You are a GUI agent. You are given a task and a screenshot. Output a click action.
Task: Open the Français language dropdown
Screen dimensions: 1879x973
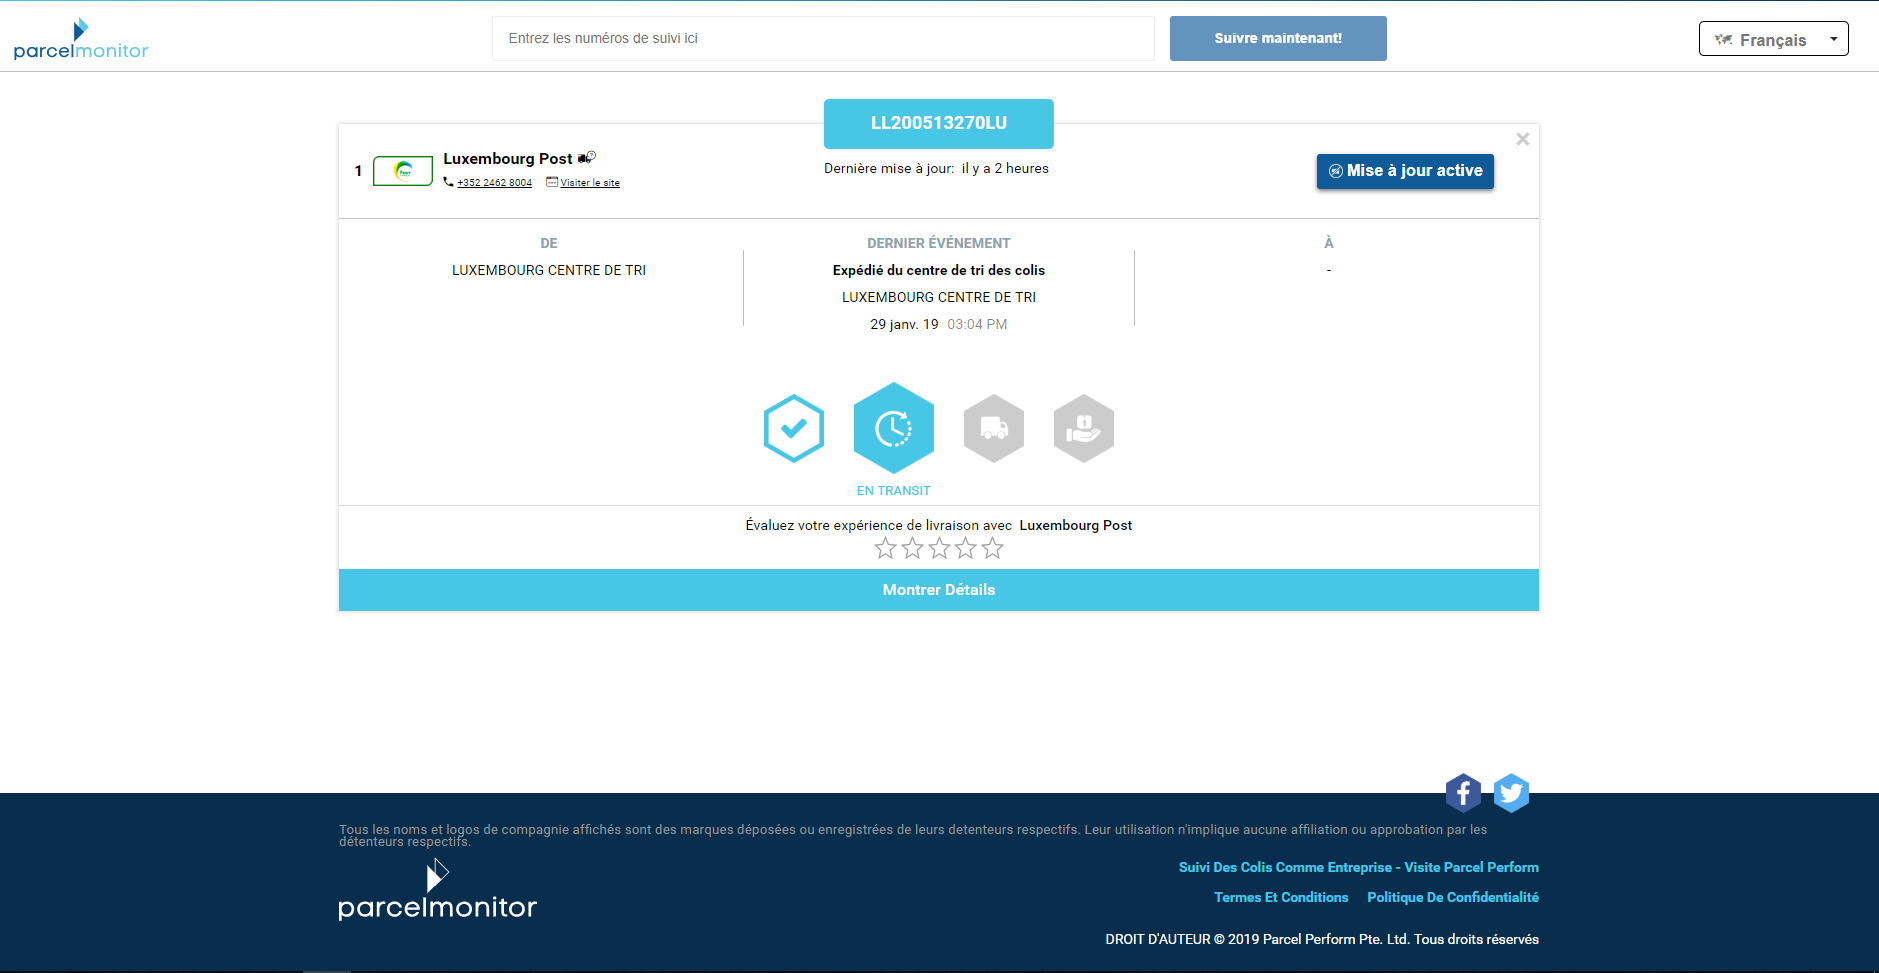click(x=1773, y=39)
